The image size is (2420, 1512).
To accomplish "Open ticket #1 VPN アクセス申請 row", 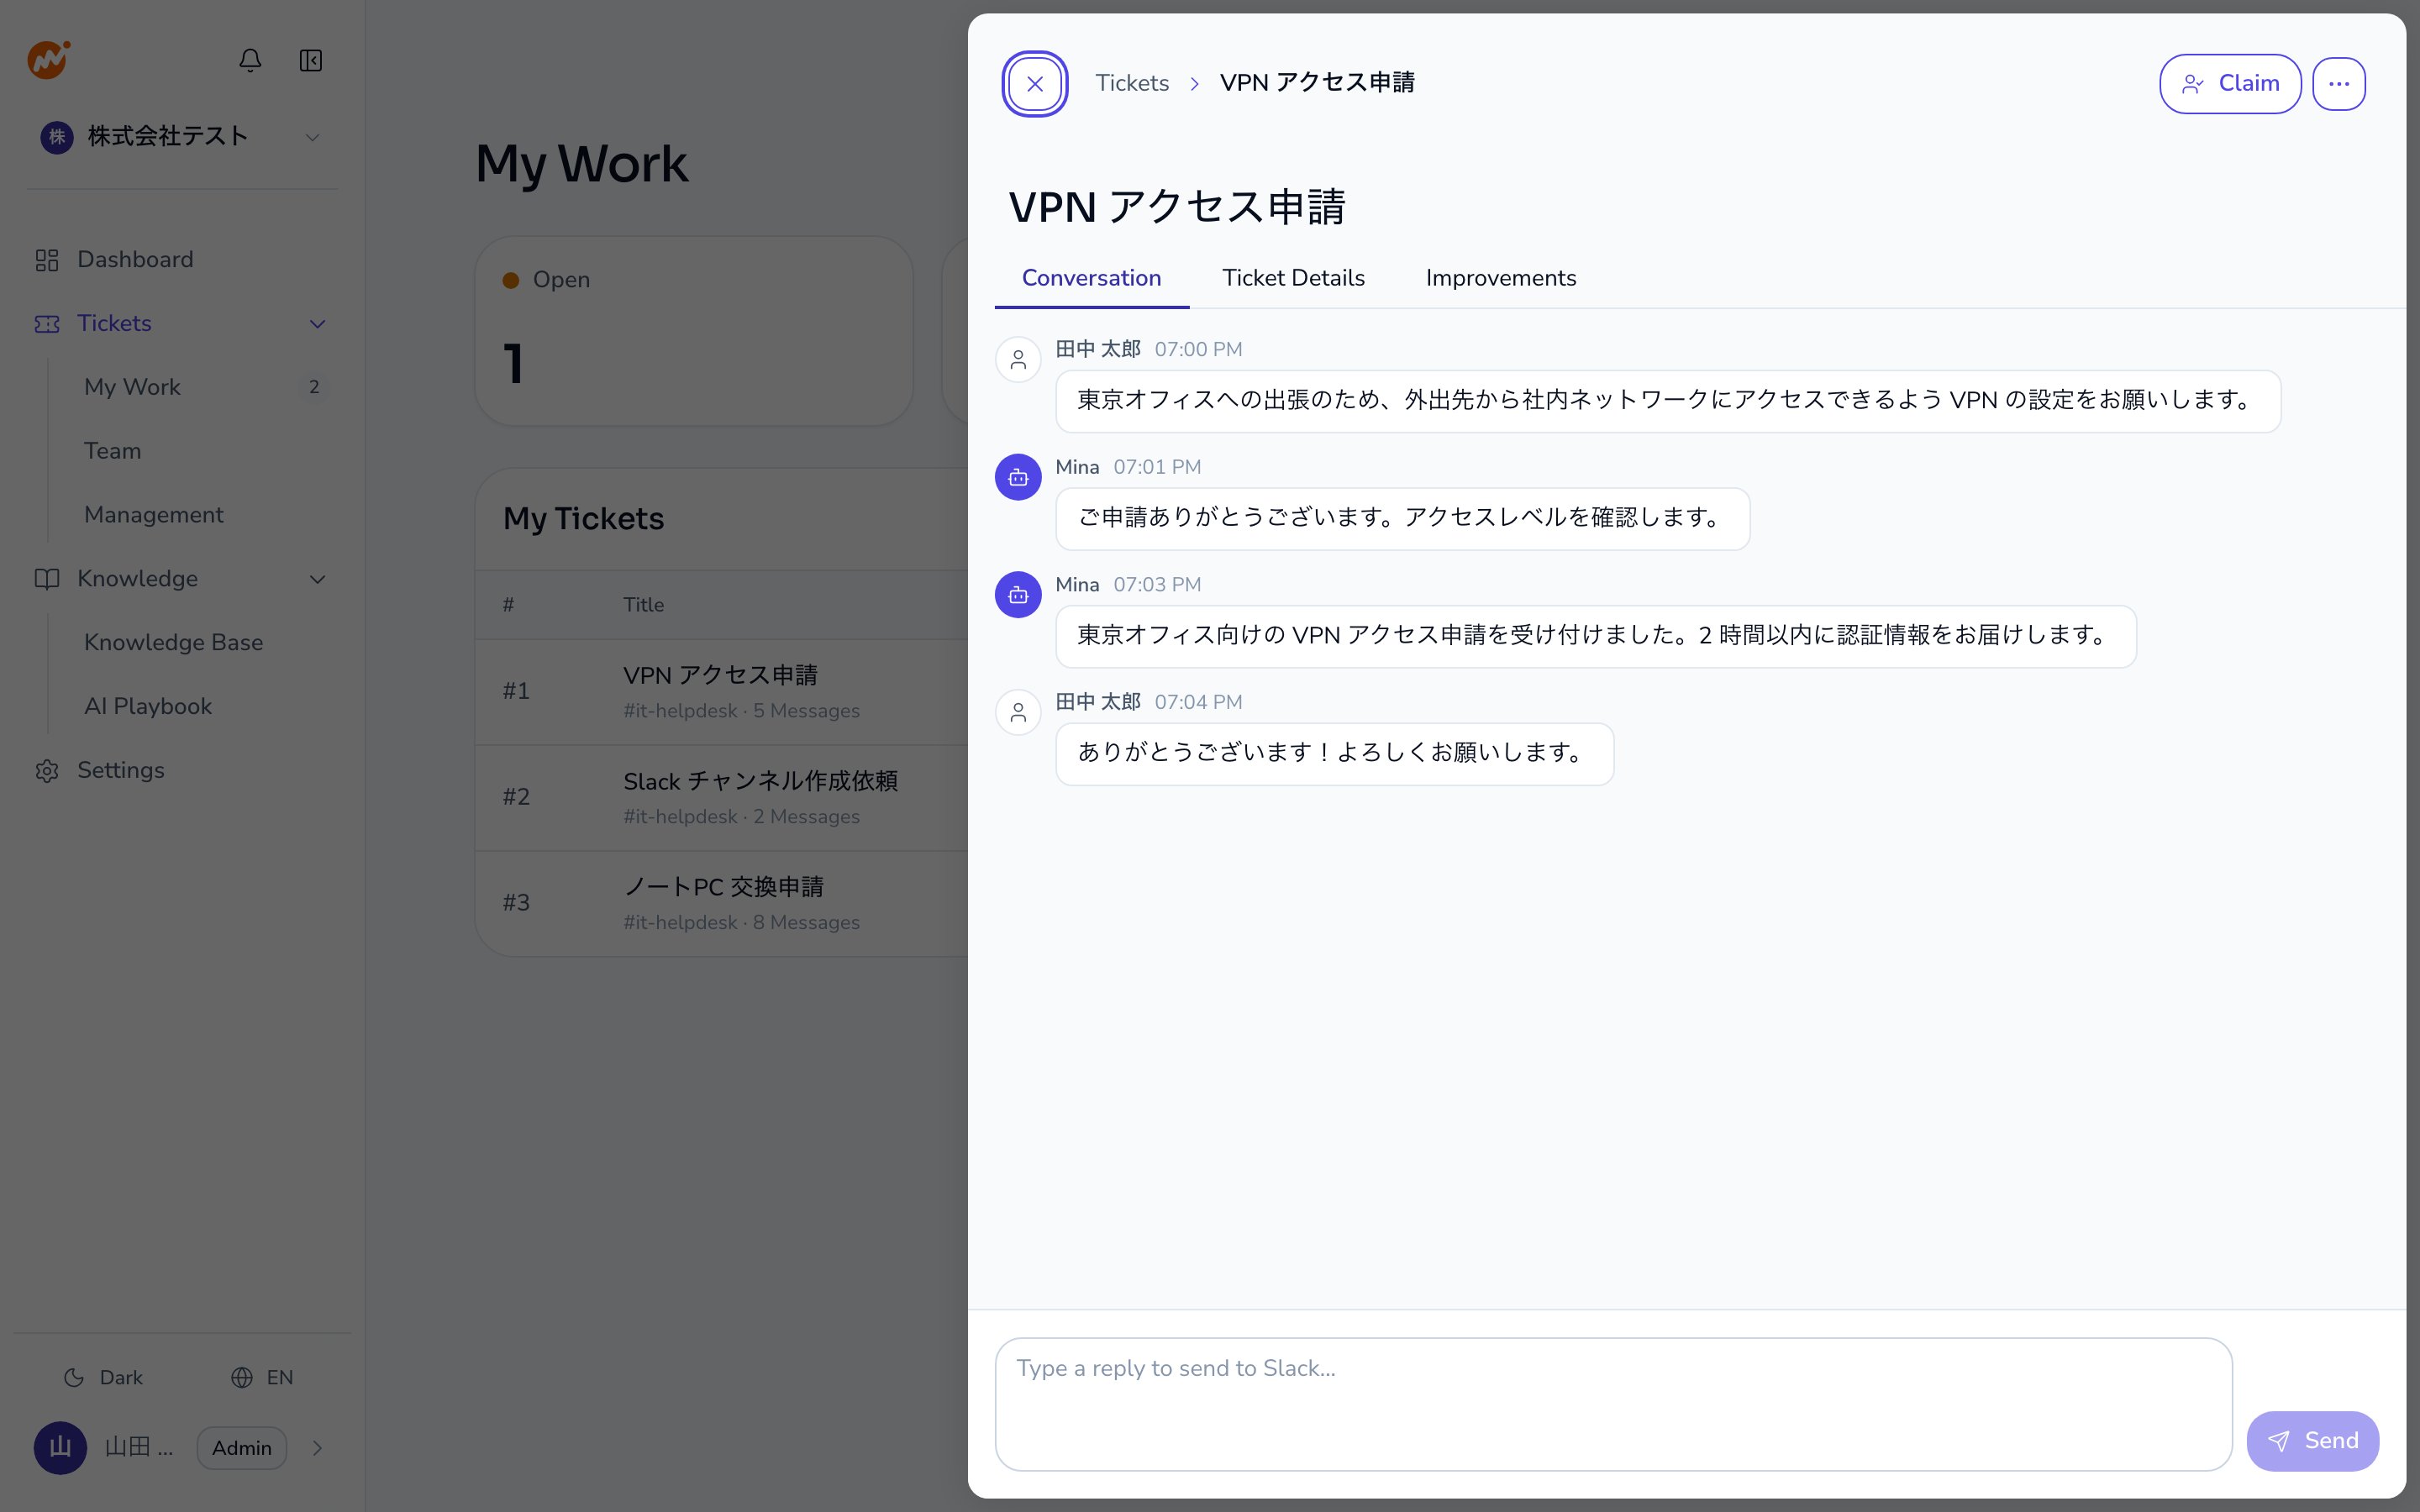I will 721,691.
